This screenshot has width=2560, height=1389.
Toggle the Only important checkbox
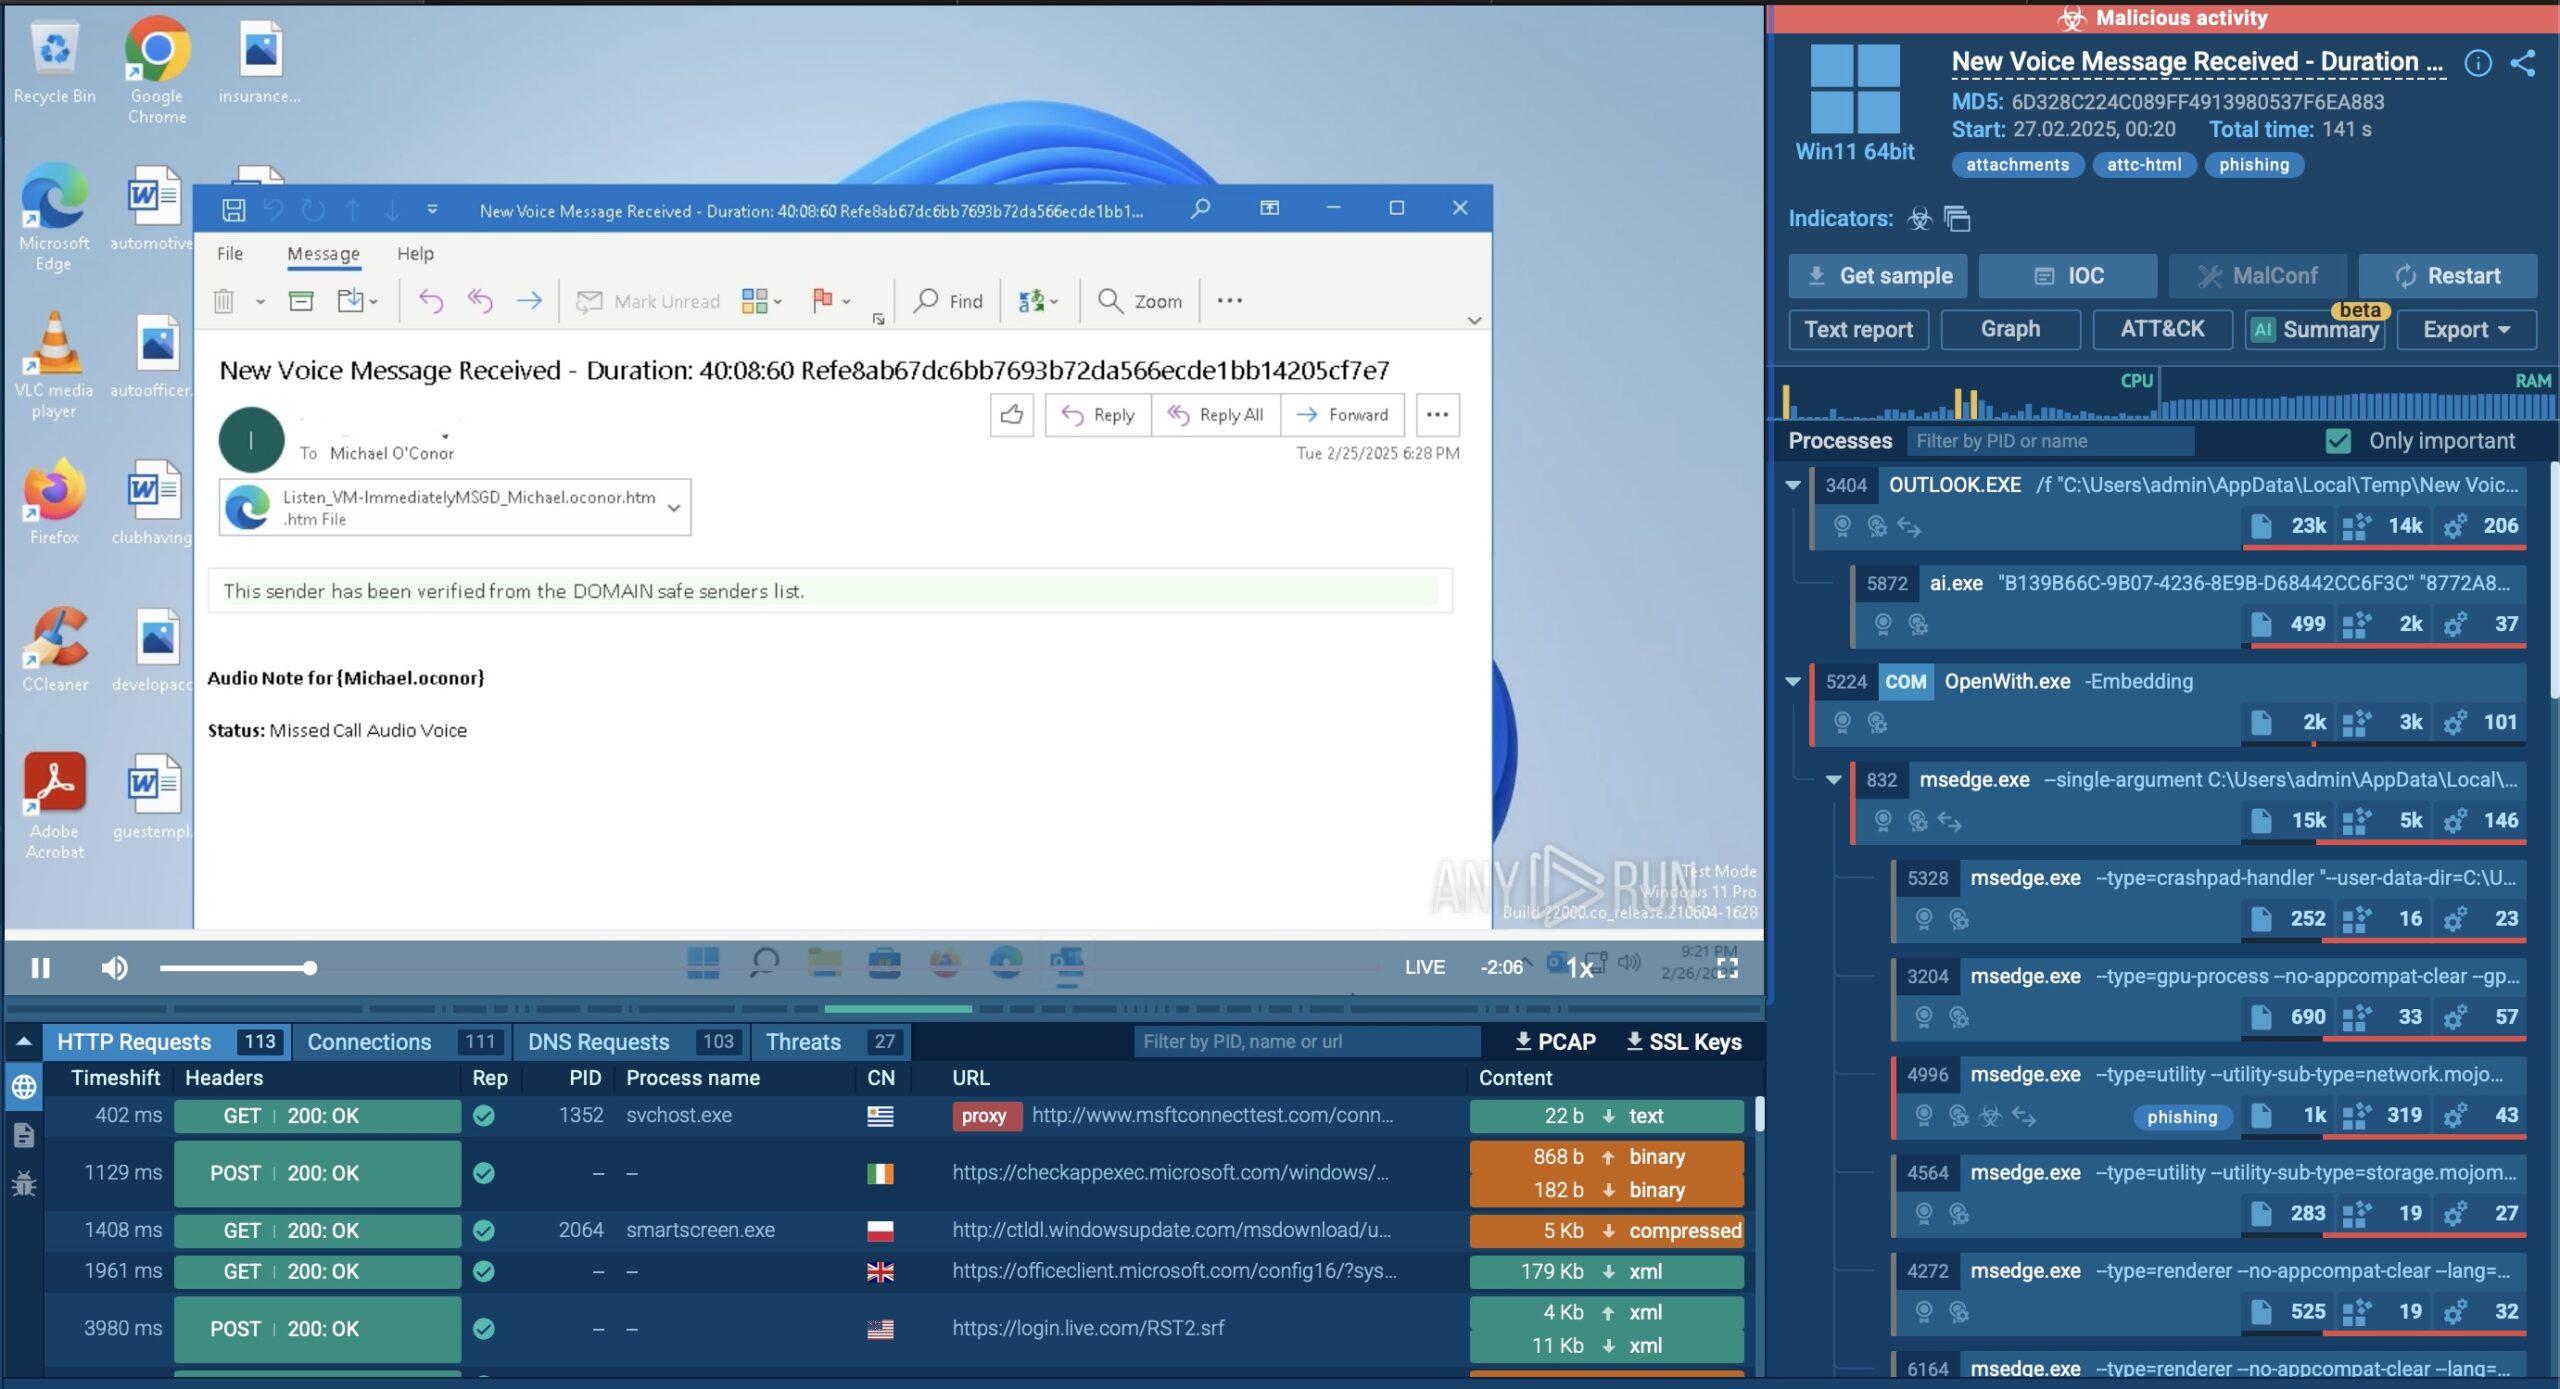tap(2338, 441)
